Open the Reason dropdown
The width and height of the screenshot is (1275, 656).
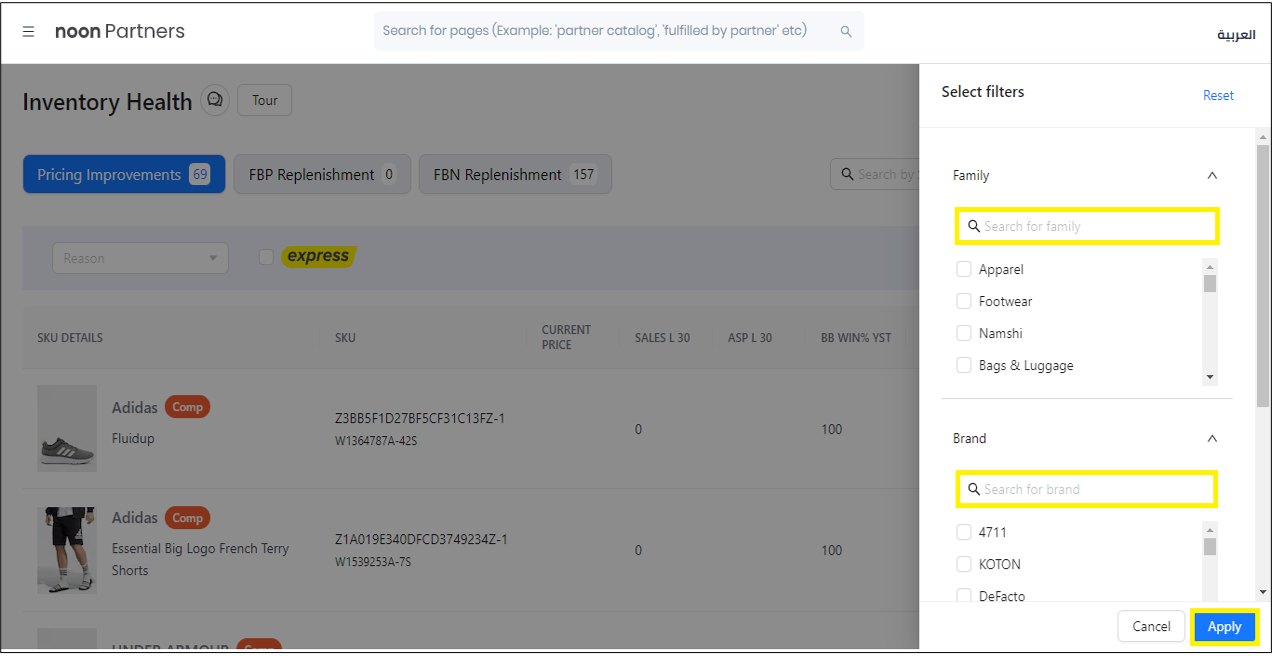point(140,258)
